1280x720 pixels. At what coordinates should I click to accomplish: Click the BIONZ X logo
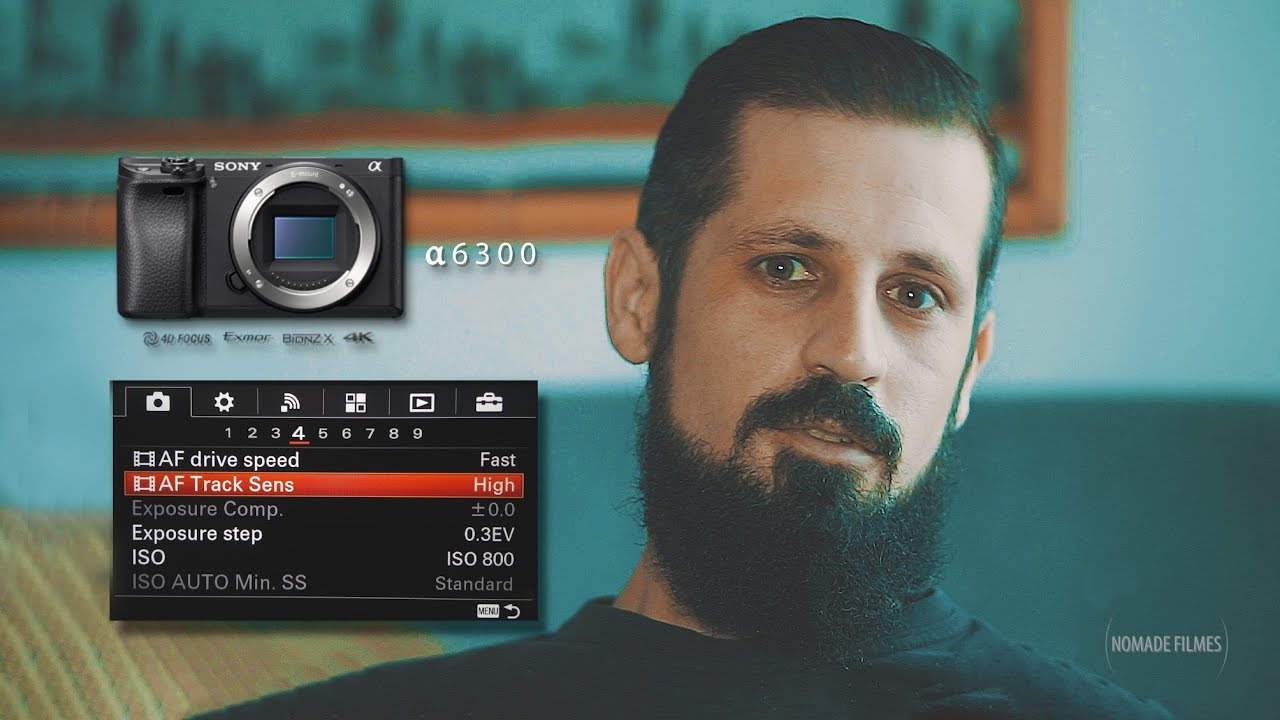pyautogui.click(x=308, y=339)
